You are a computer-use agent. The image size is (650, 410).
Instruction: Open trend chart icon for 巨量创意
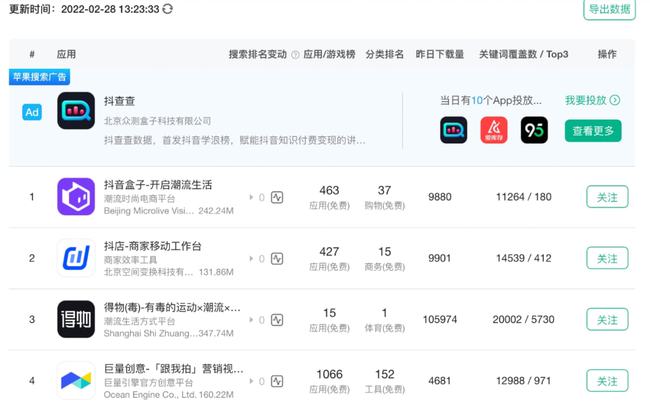click(277, 381)
